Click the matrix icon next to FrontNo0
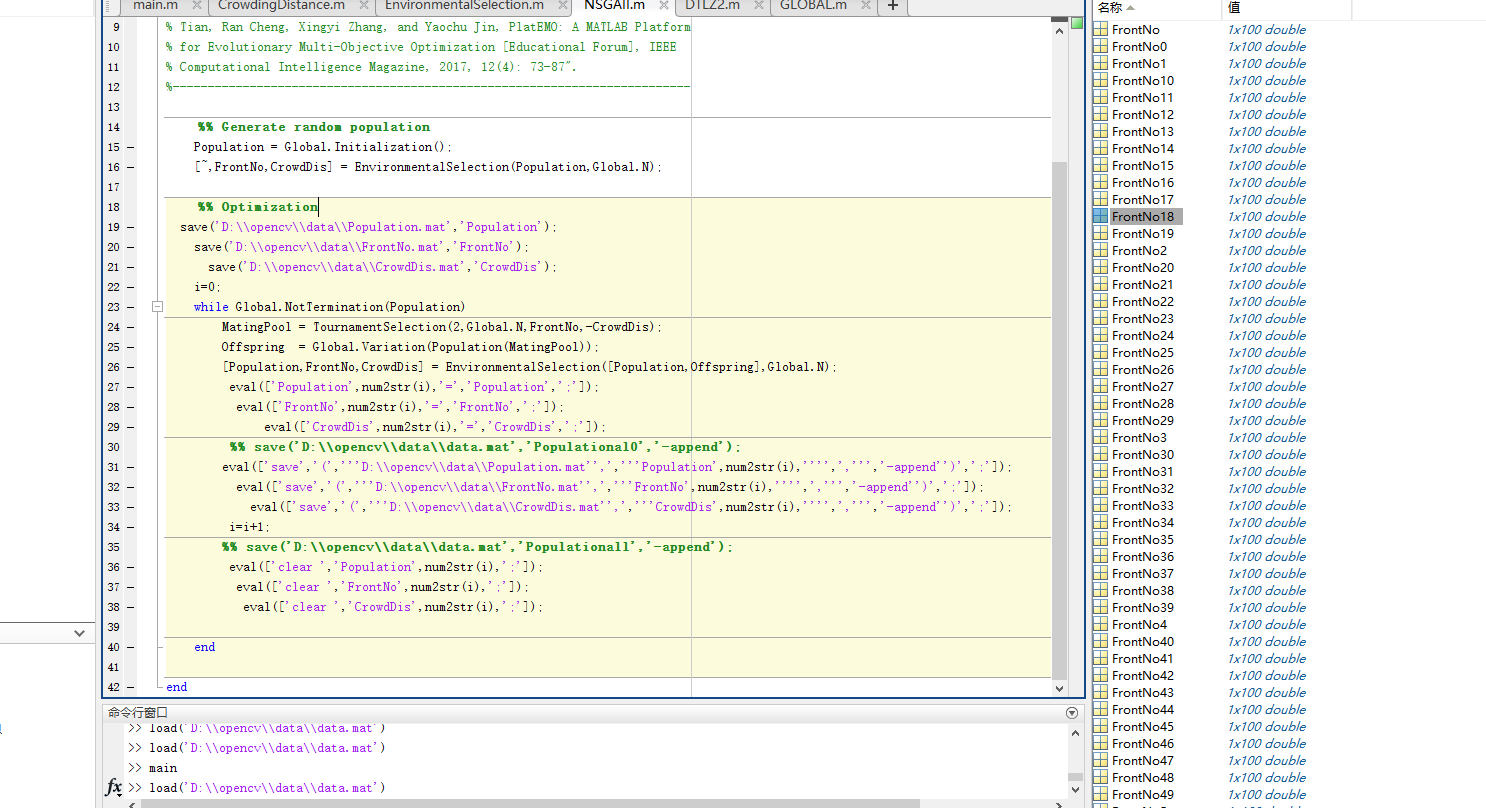Viewport: 1486px width, 808px height. pyautogui.click(x=1104, y=46)
